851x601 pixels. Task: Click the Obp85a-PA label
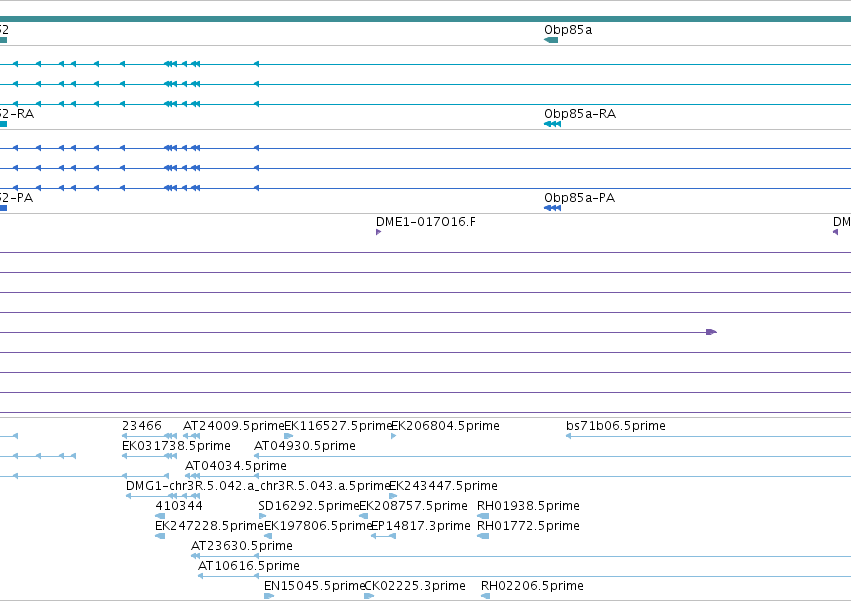(580, 198)
